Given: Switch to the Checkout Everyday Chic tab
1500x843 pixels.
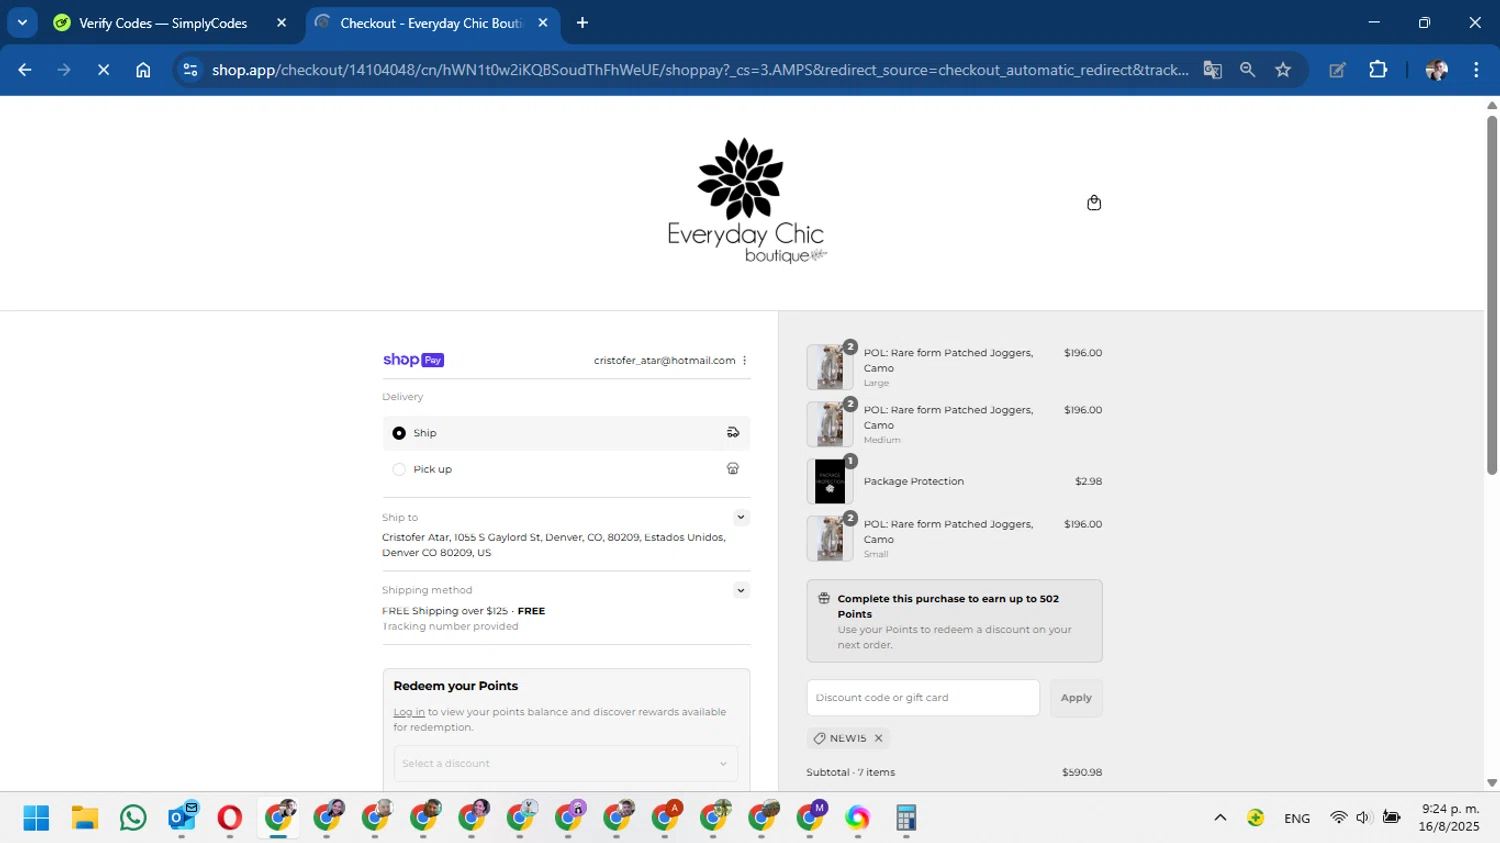Looking at the screenshot, I should 431,23.
